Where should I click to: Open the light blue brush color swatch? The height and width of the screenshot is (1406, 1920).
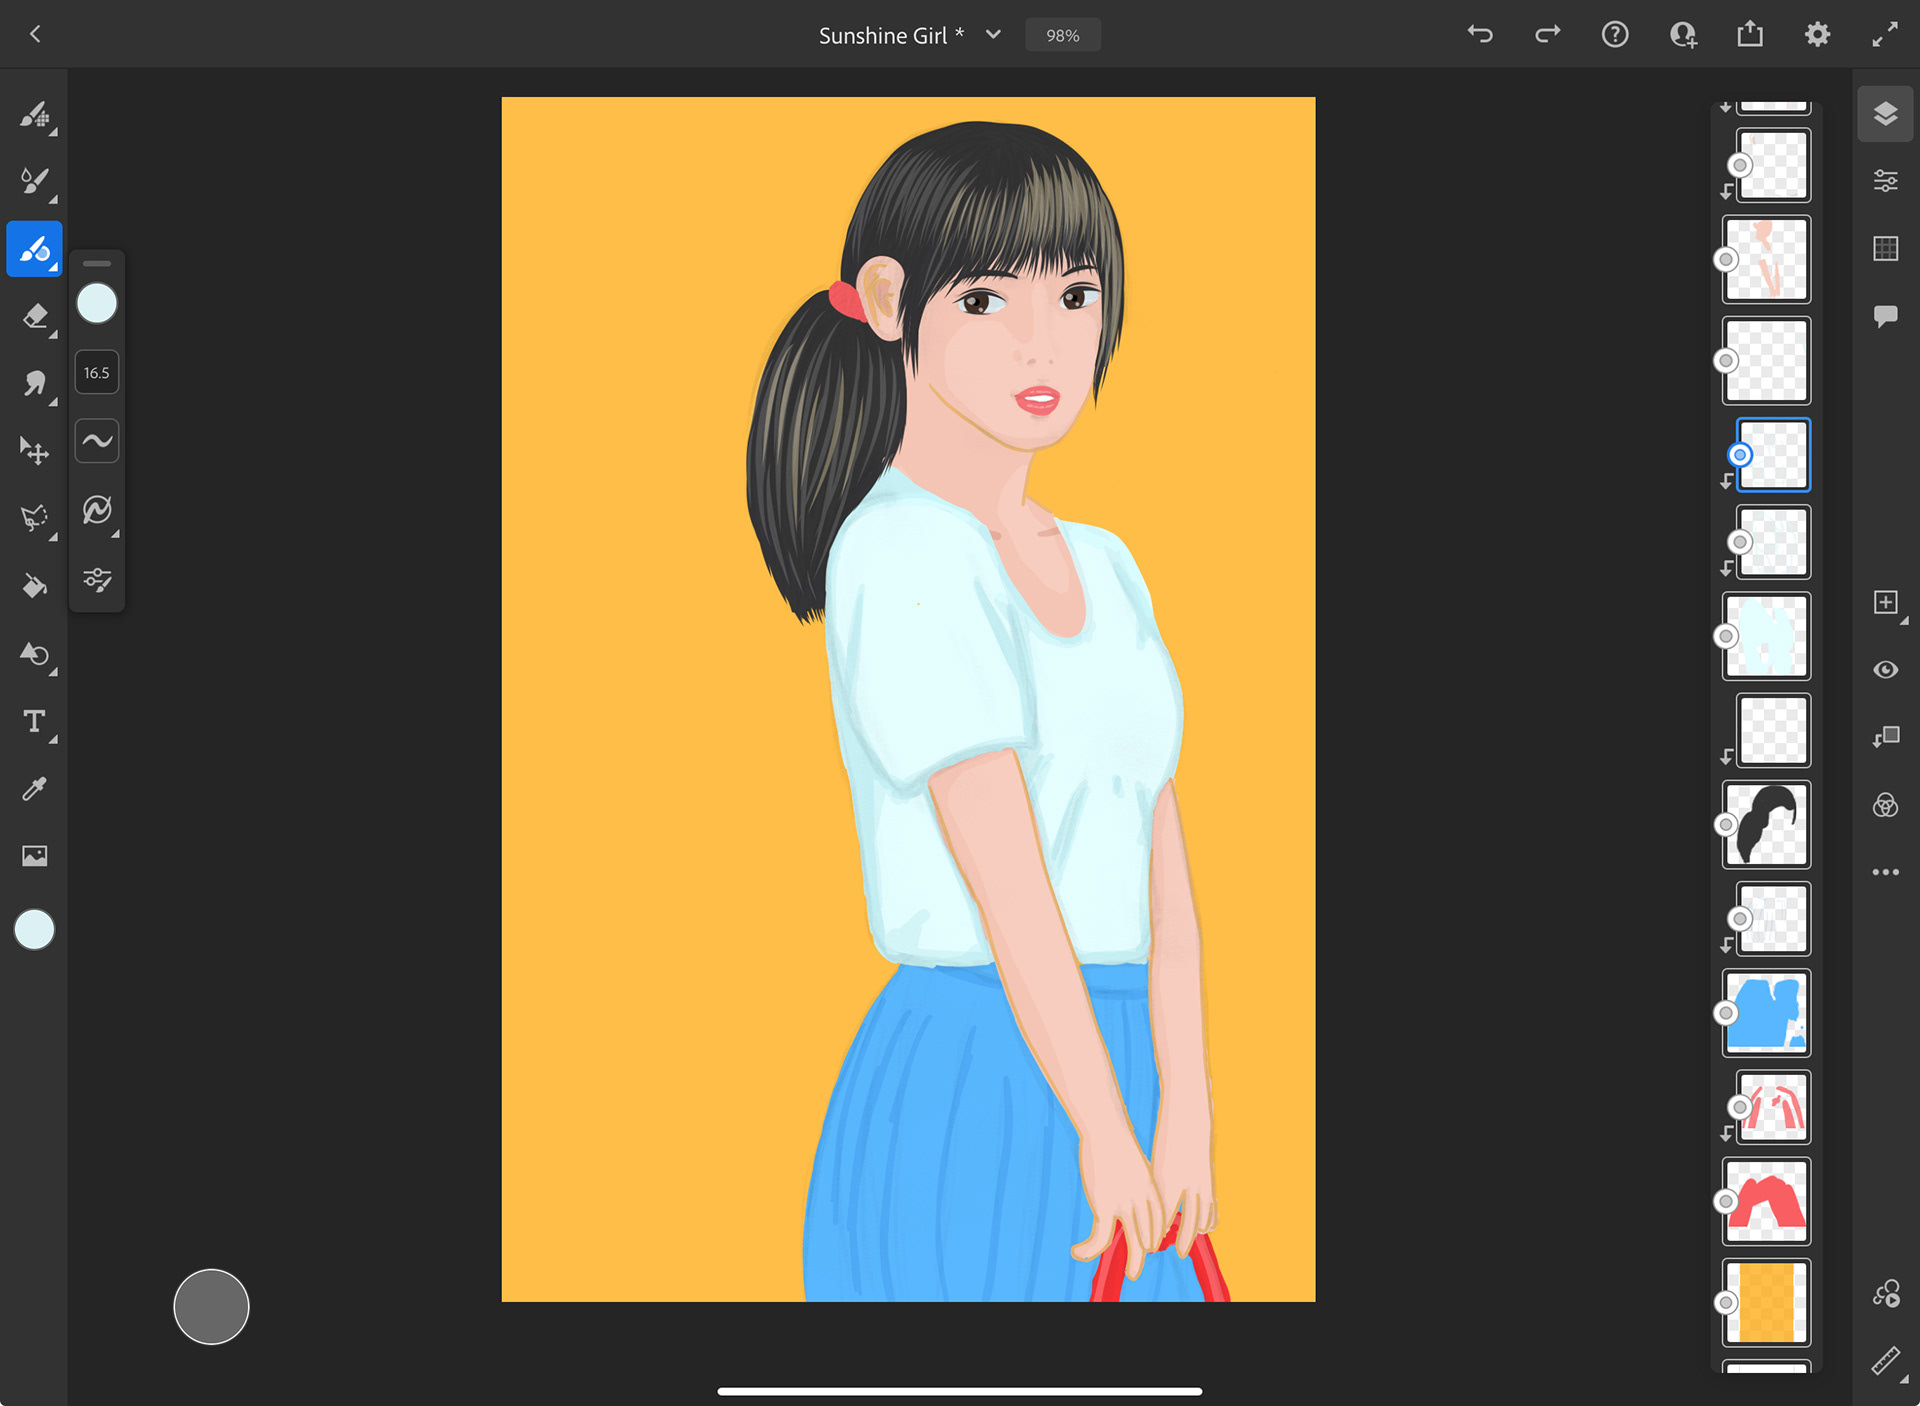coord(97,303)
